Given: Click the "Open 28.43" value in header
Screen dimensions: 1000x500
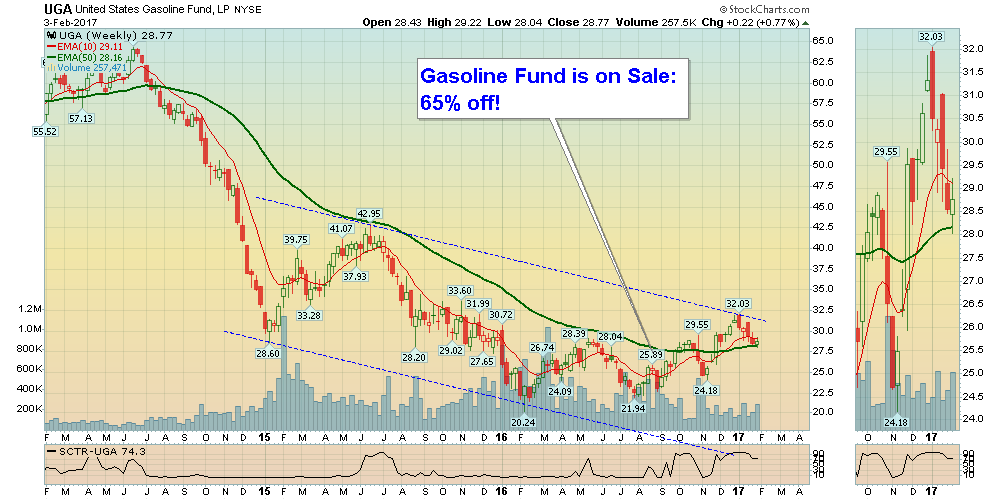Looking at the screenshot, I should click(391, 22).
